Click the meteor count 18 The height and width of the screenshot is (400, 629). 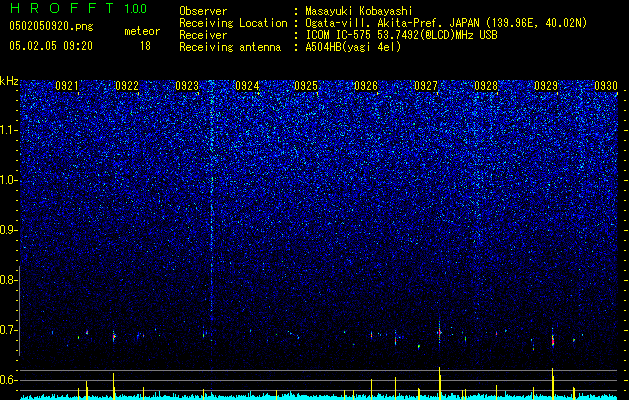click(x=145, y=46)
